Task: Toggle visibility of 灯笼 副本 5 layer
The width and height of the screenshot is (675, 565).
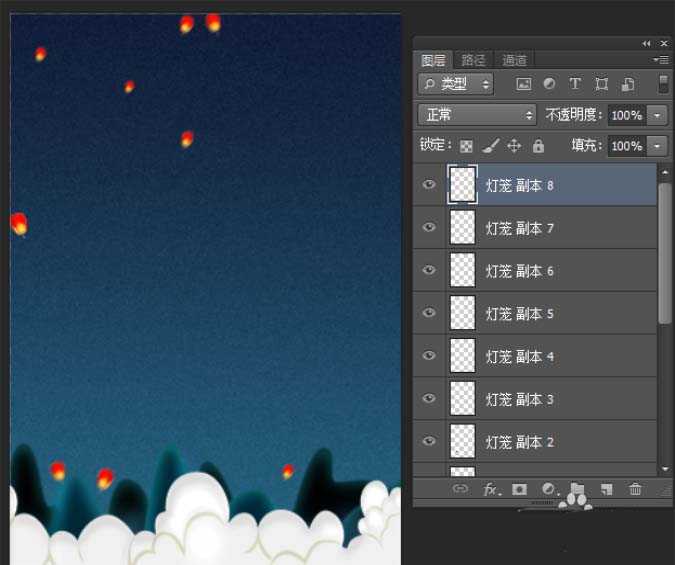Action: point(429,313)
